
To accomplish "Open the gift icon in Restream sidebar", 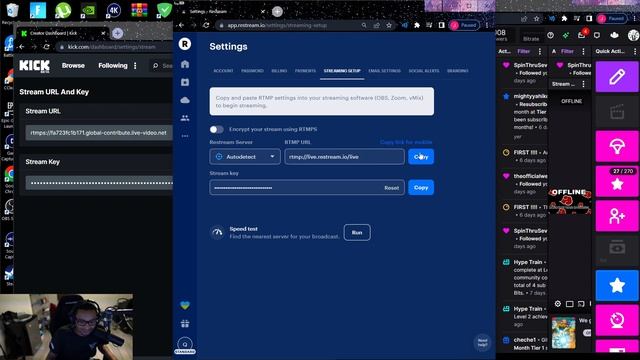I will (185, 324).
